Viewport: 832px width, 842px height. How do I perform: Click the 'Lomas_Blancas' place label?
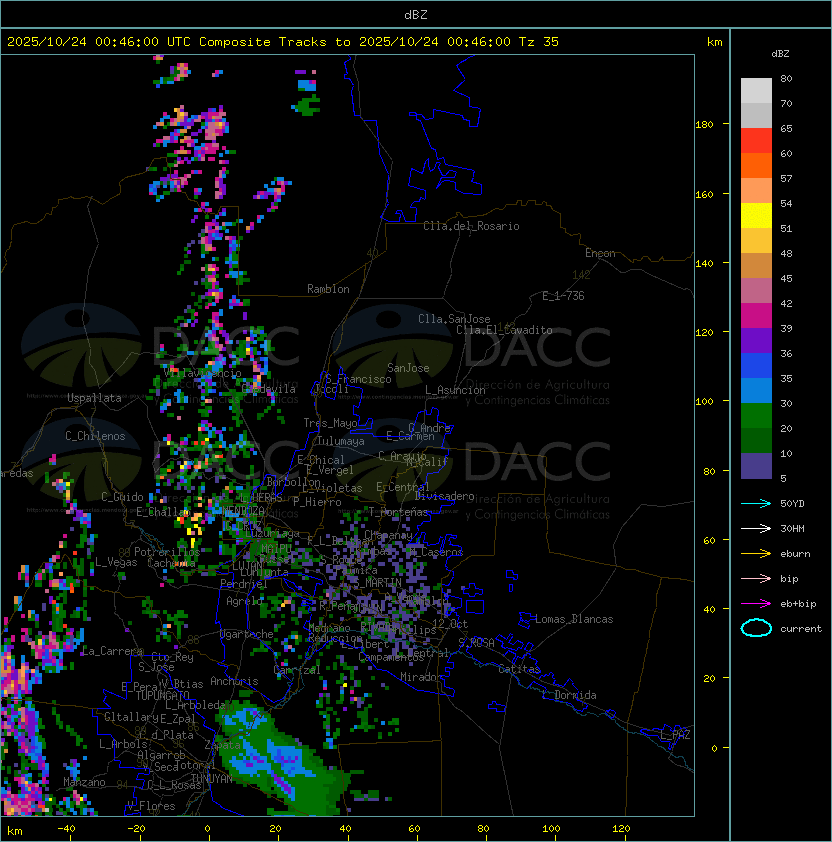(x=574, y=619)
